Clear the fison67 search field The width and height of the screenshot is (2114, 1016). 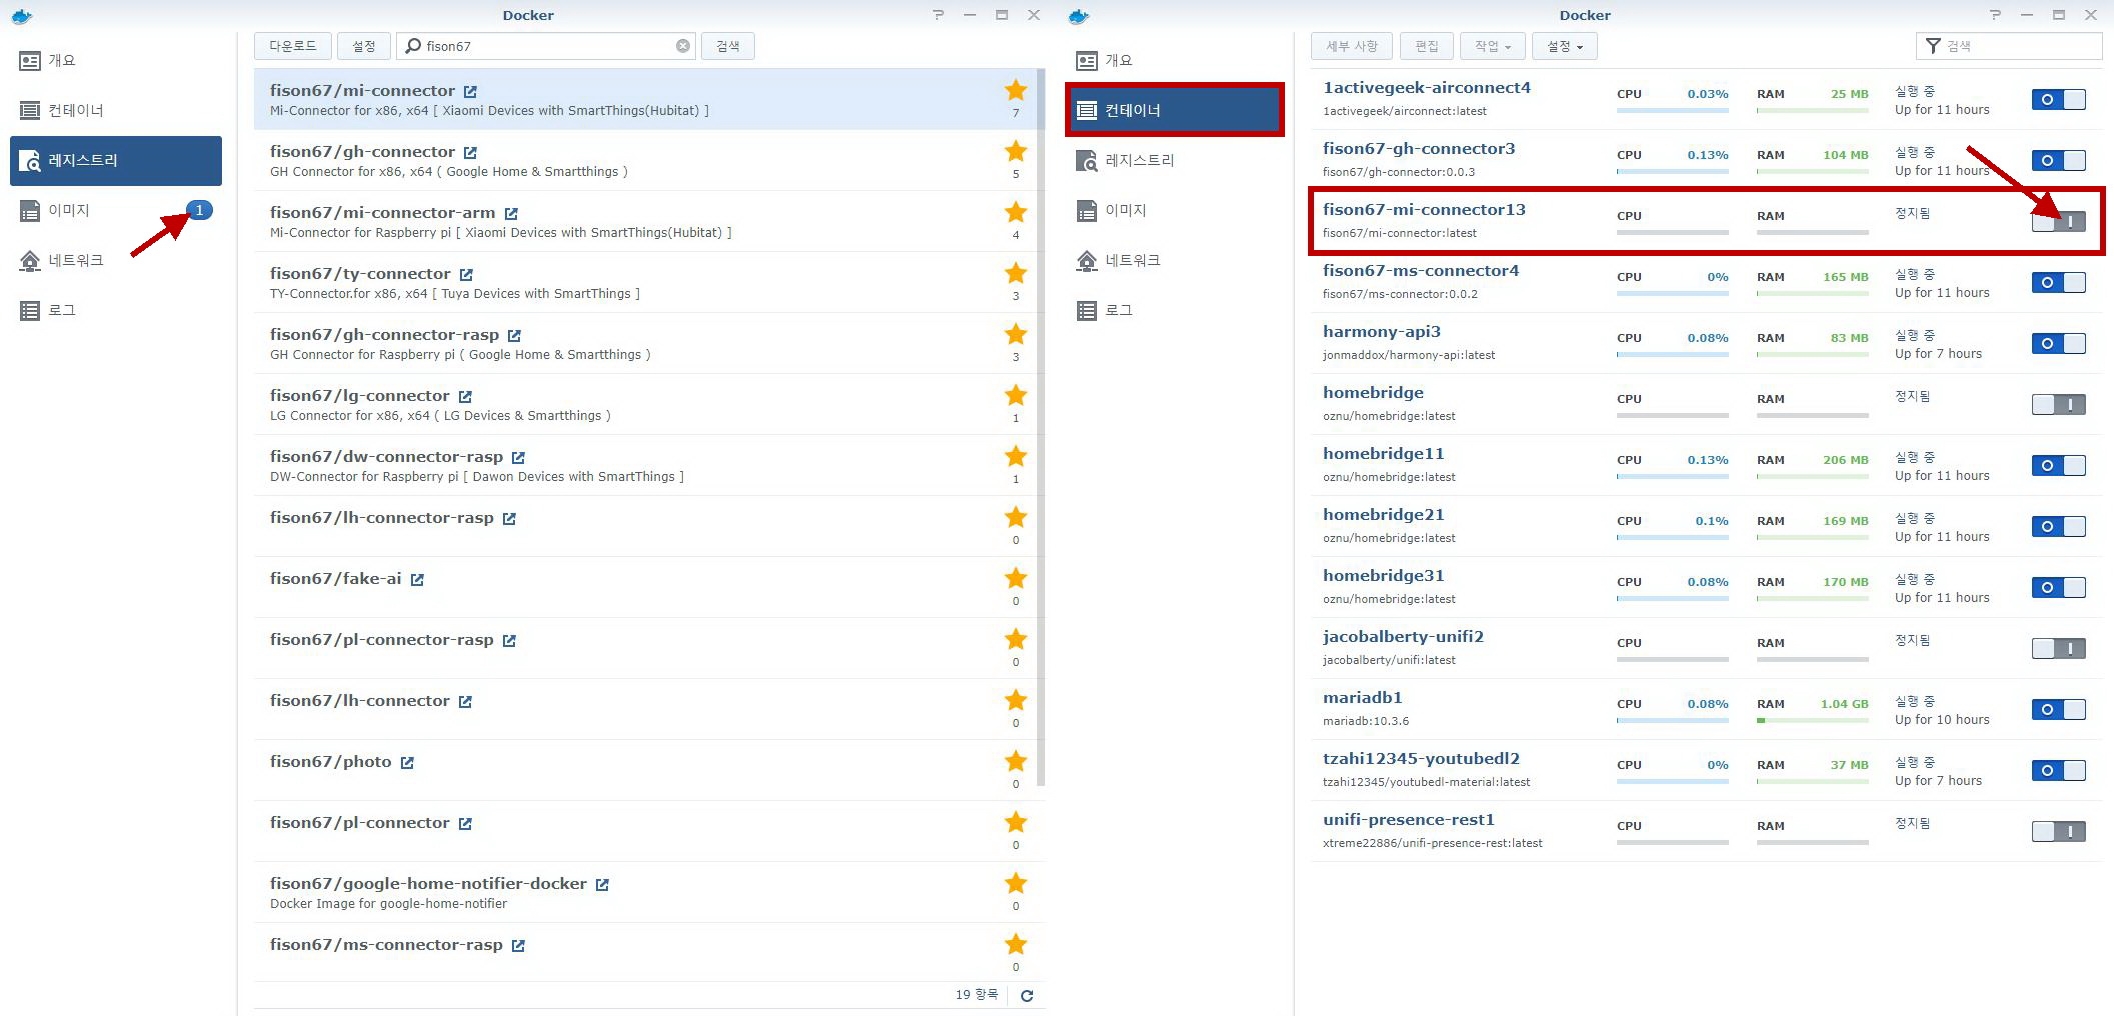tap(683, 46)
